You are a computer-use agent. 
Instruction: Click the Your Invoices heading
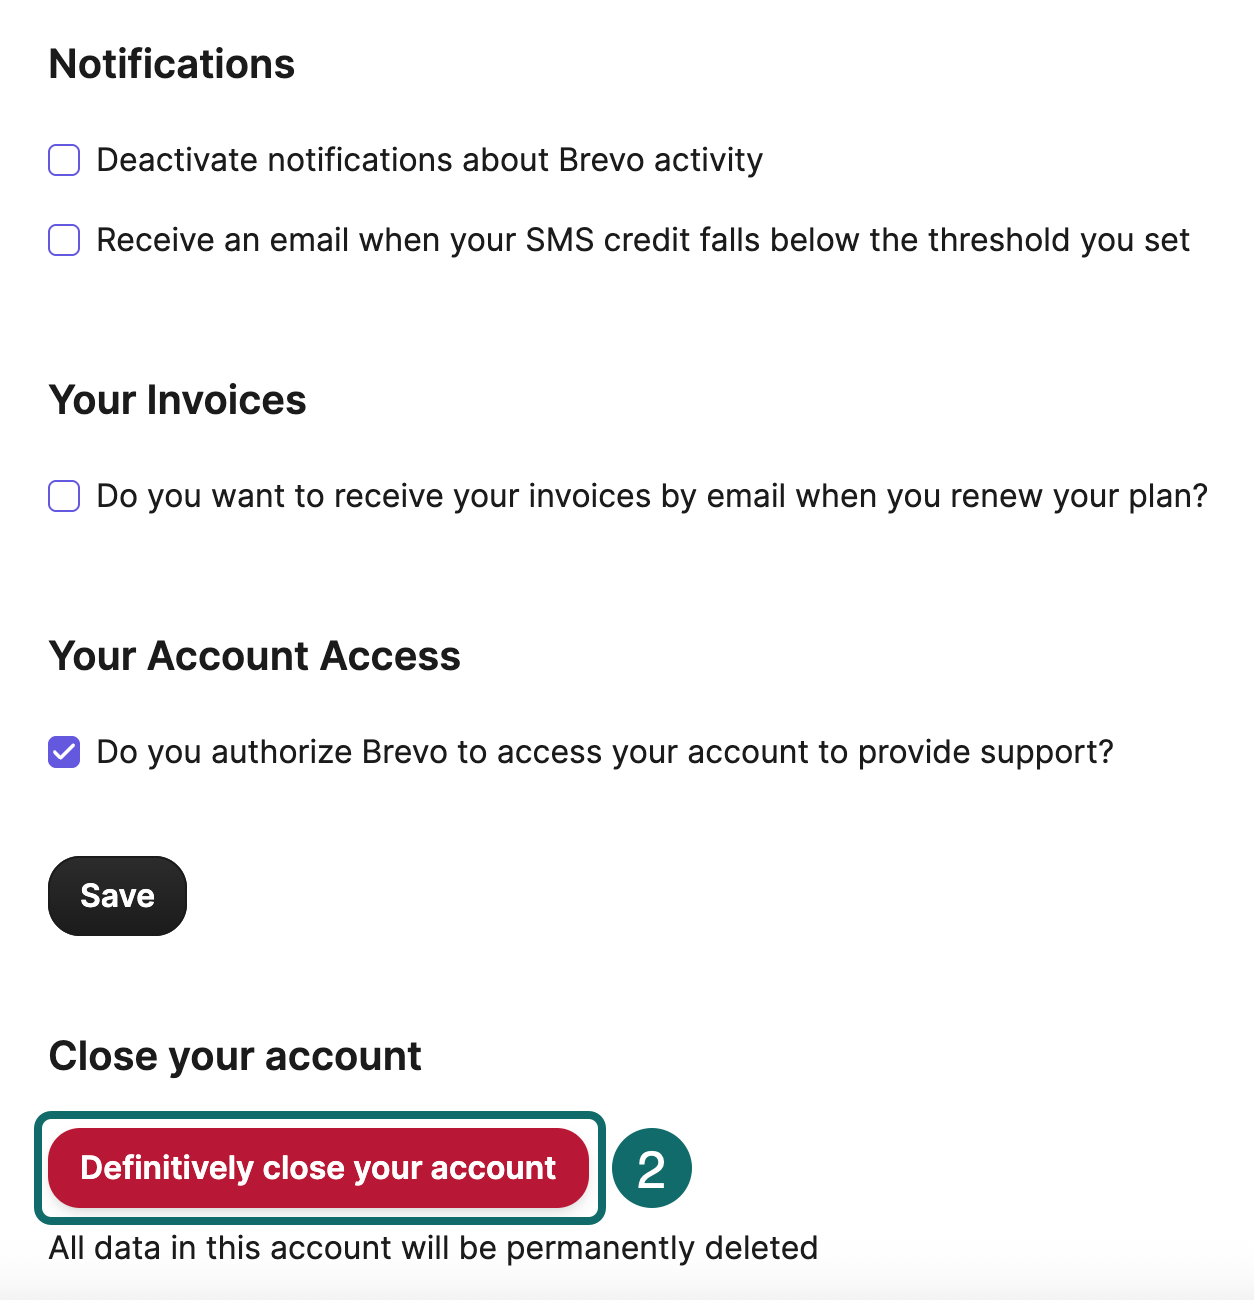coord(177,399)
